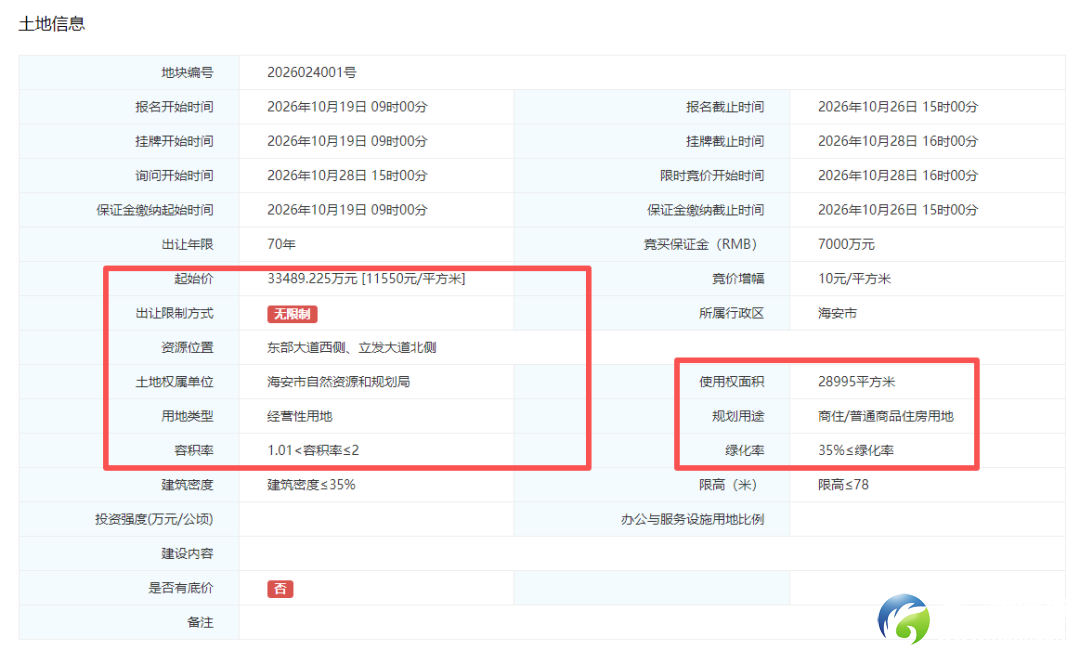Click the owner 海安市自然资源和规划局
The height and width of the screenshot is (650, 1080).
click(339, 382)
